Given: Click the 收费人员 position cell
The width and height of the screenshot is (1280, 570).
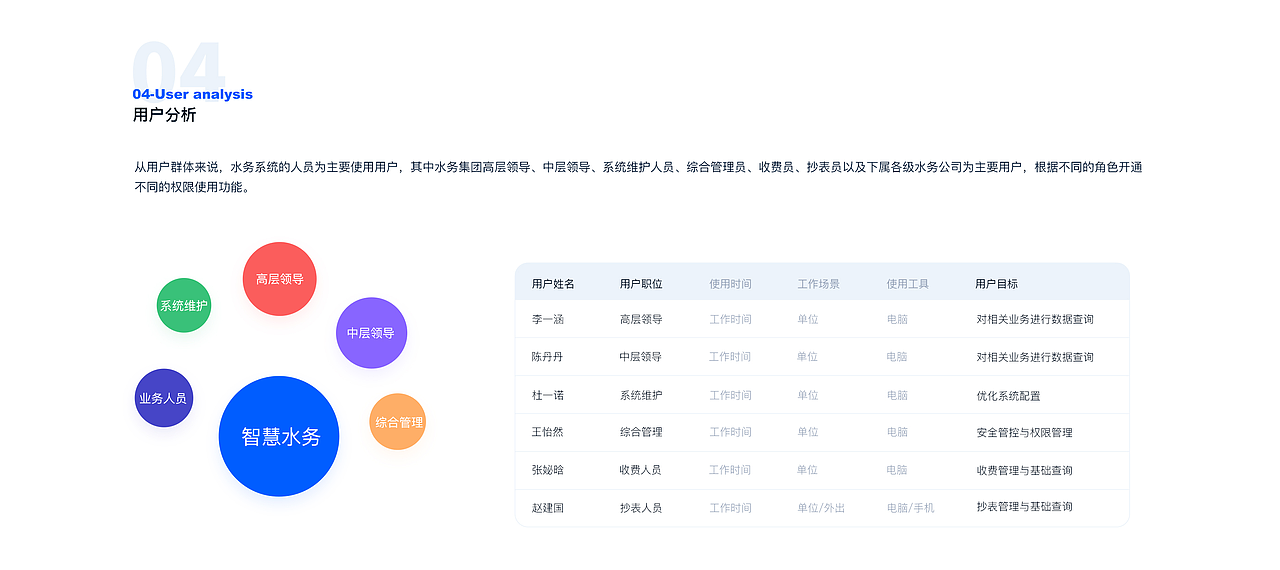Looking at the screenshot, I should tap(641, 470).
